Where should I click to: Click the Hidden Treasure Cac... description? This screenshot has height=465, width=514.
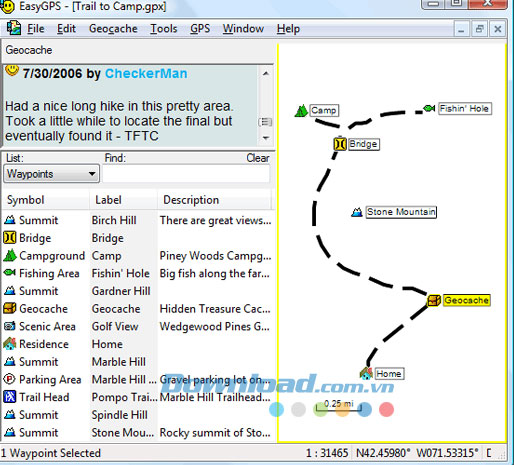(215, 308)
